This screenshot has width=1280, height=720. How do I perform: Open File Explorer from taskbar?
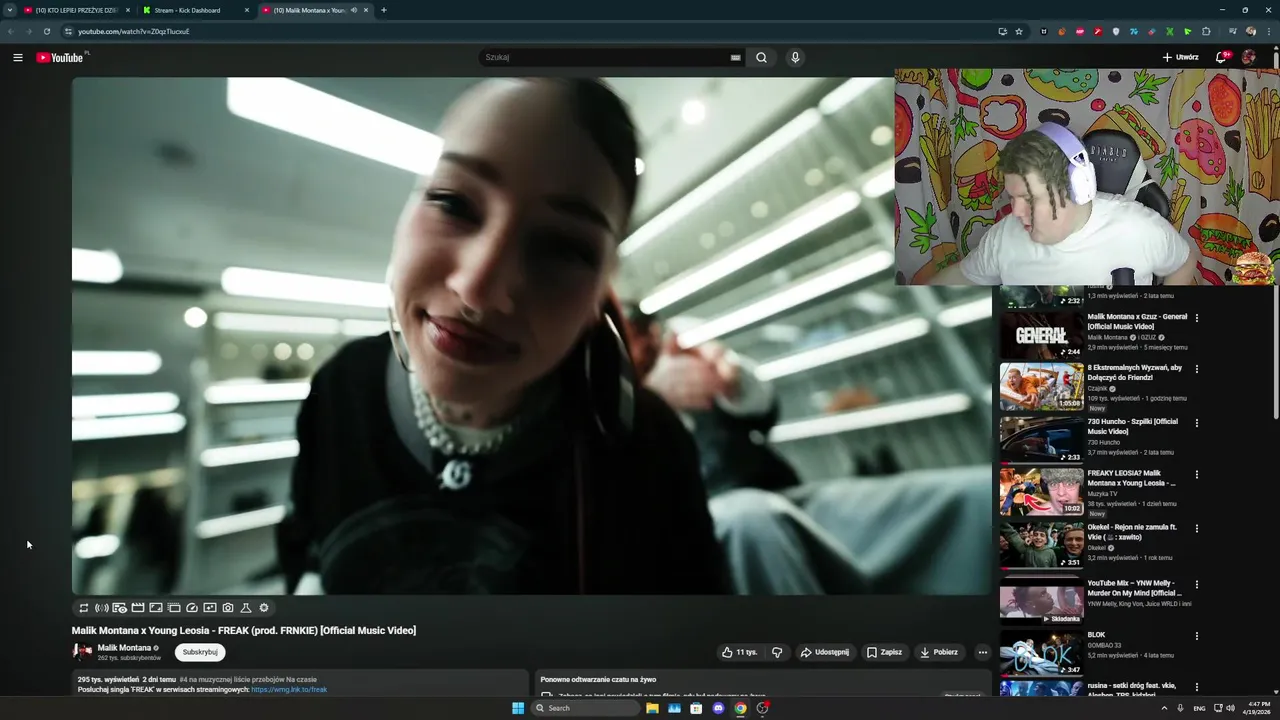(652, 708)
